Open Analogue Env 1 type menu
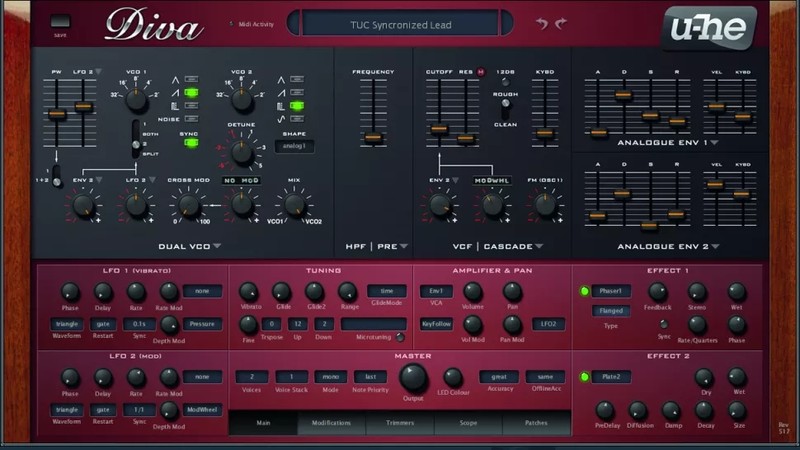 (x=668, y=143)
